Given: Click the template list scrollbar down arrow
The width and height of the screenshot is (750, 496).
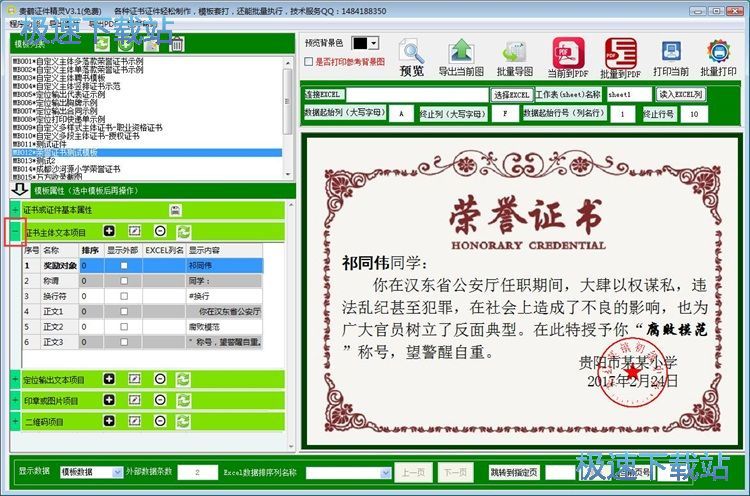Looking at the screenshot, I should click(x=287, y=175).
